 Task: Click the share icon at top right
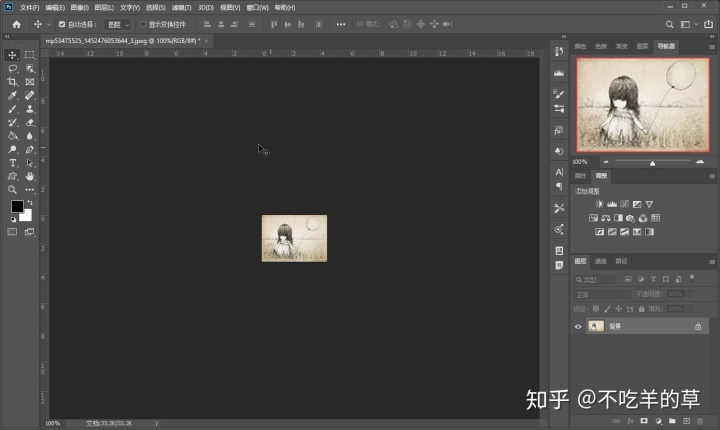(x=709, y=24)
